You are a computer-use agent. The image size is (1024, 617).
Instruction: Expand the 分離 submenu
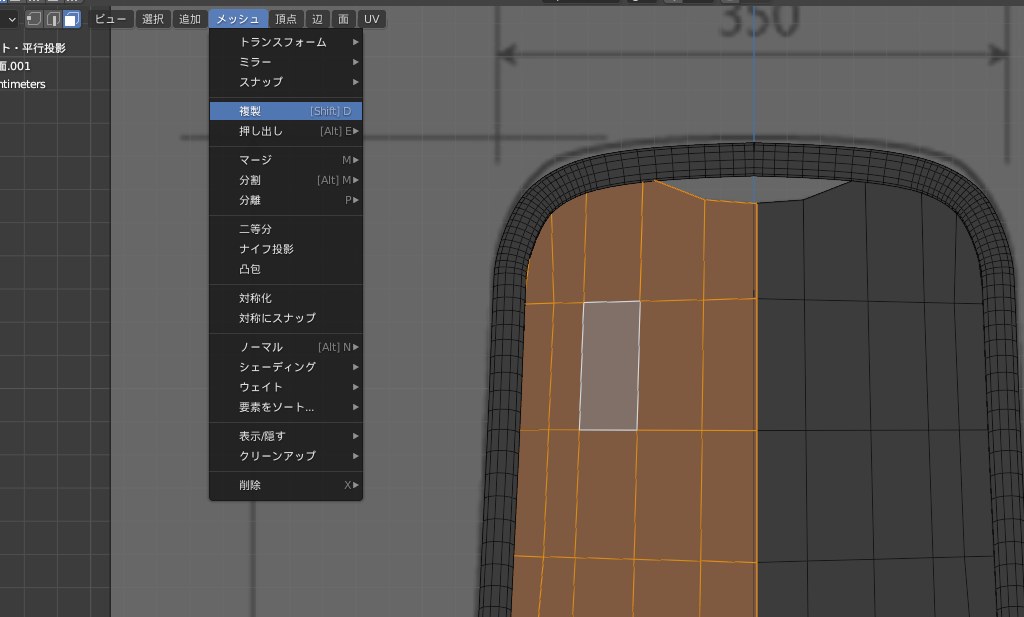click(286, 200)
